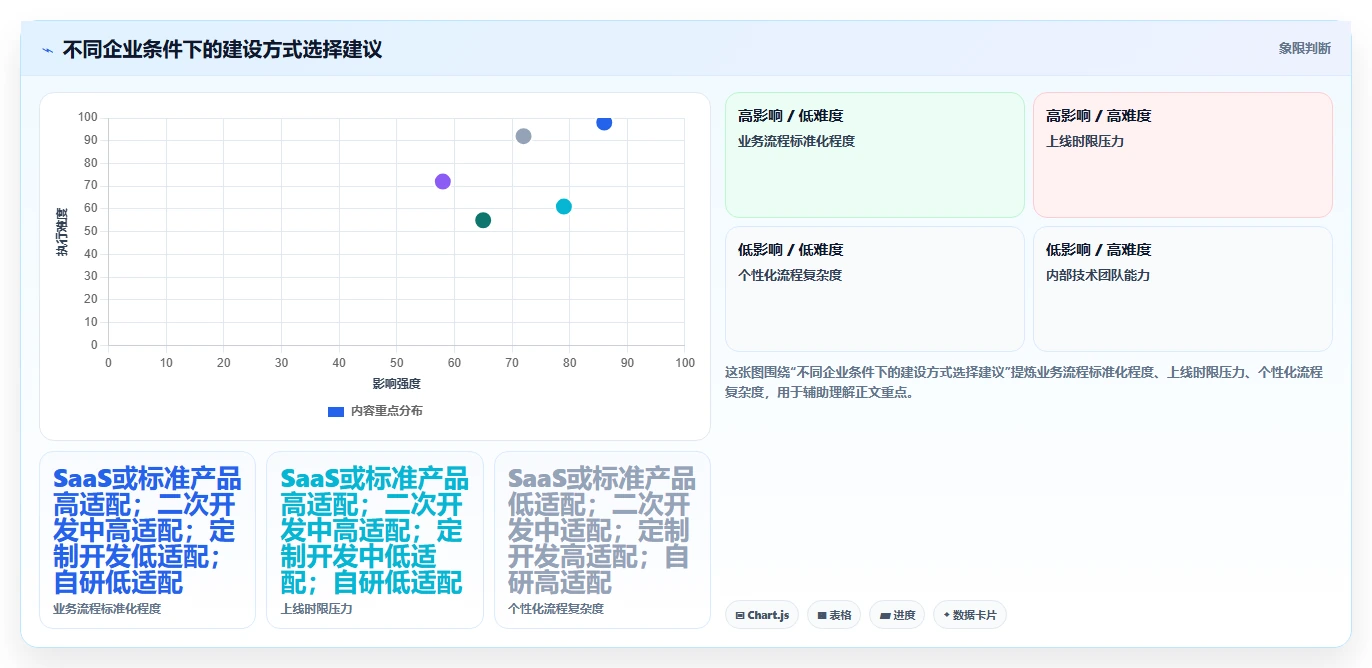This screenshot has width=1372, height=668.
Task: Click the 个性化流程复杂度 text in quadrant card
Action: pos(790,275)
